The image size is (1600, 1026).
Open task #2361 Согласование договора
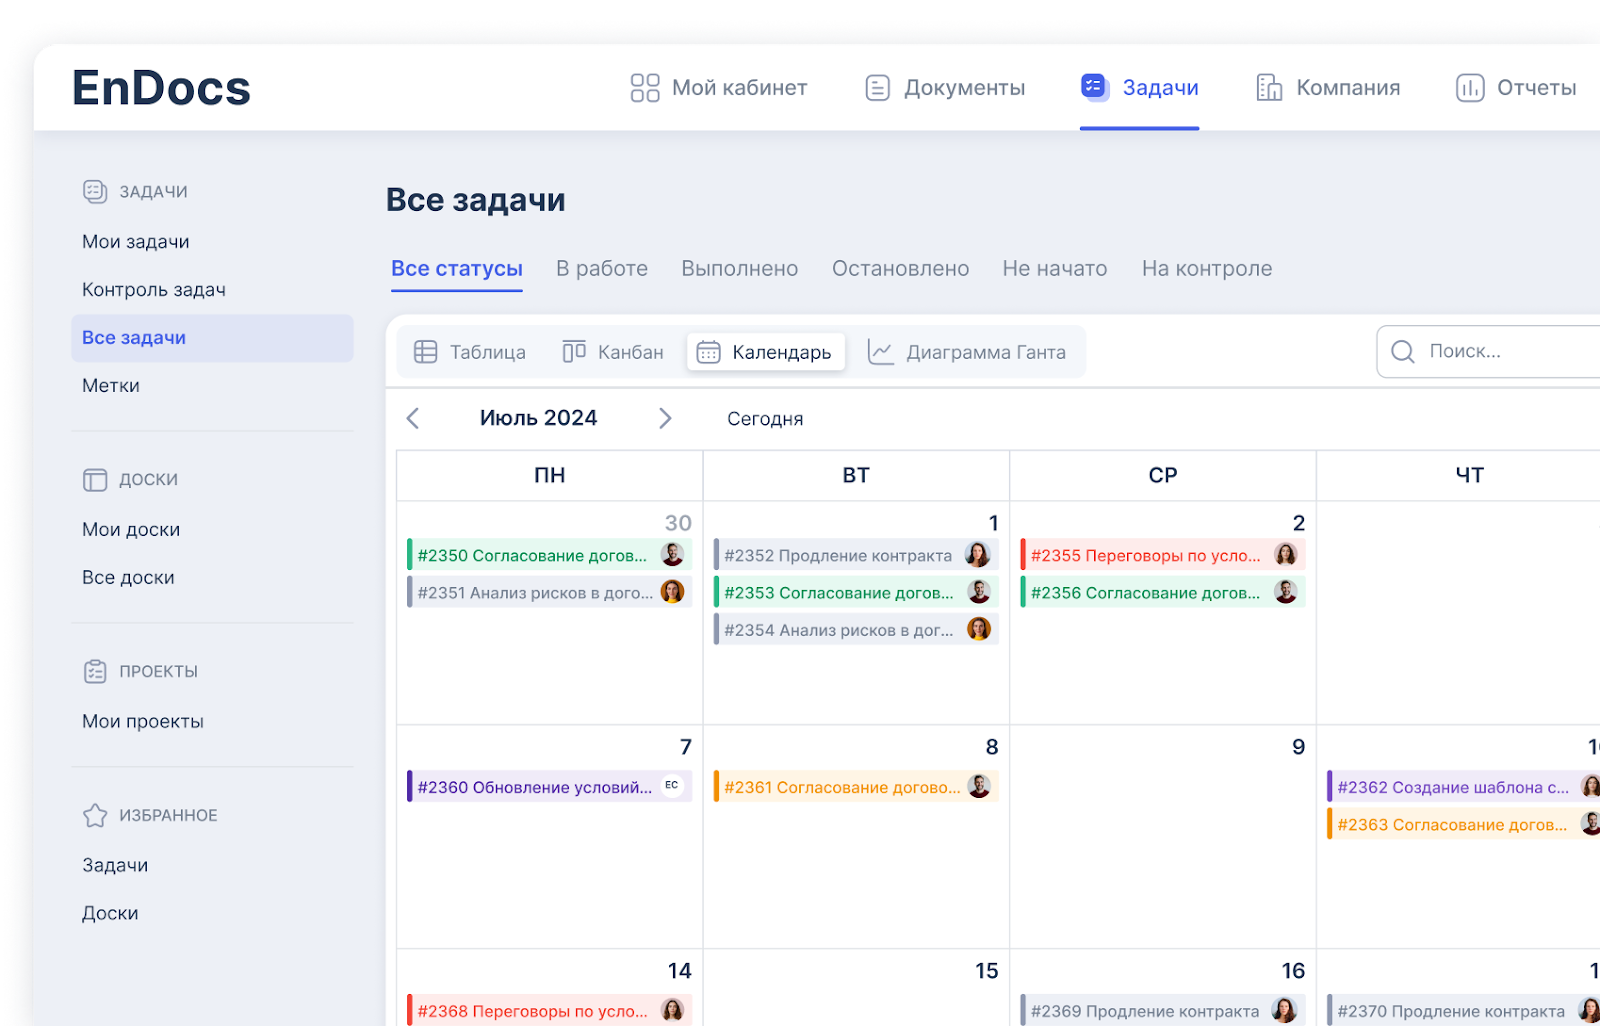tap(856, 786)
